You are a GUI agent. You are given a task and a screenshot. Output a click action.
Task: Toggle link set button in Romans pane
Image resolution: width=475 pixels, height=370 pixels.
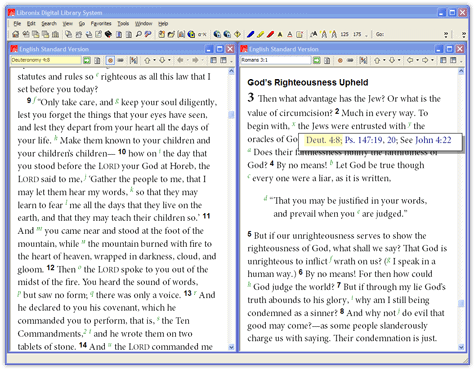pos(340,60)
